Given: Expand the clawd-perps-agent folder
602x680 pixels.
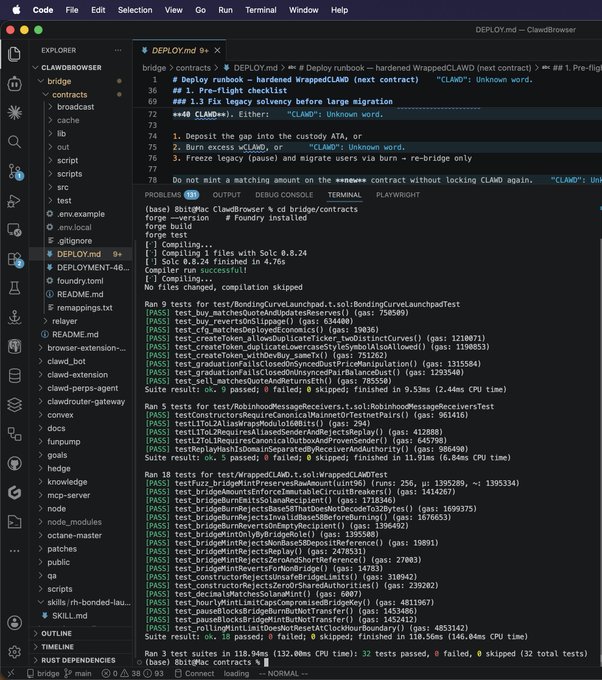Looking at the screenshot, I should pos(82,388).
